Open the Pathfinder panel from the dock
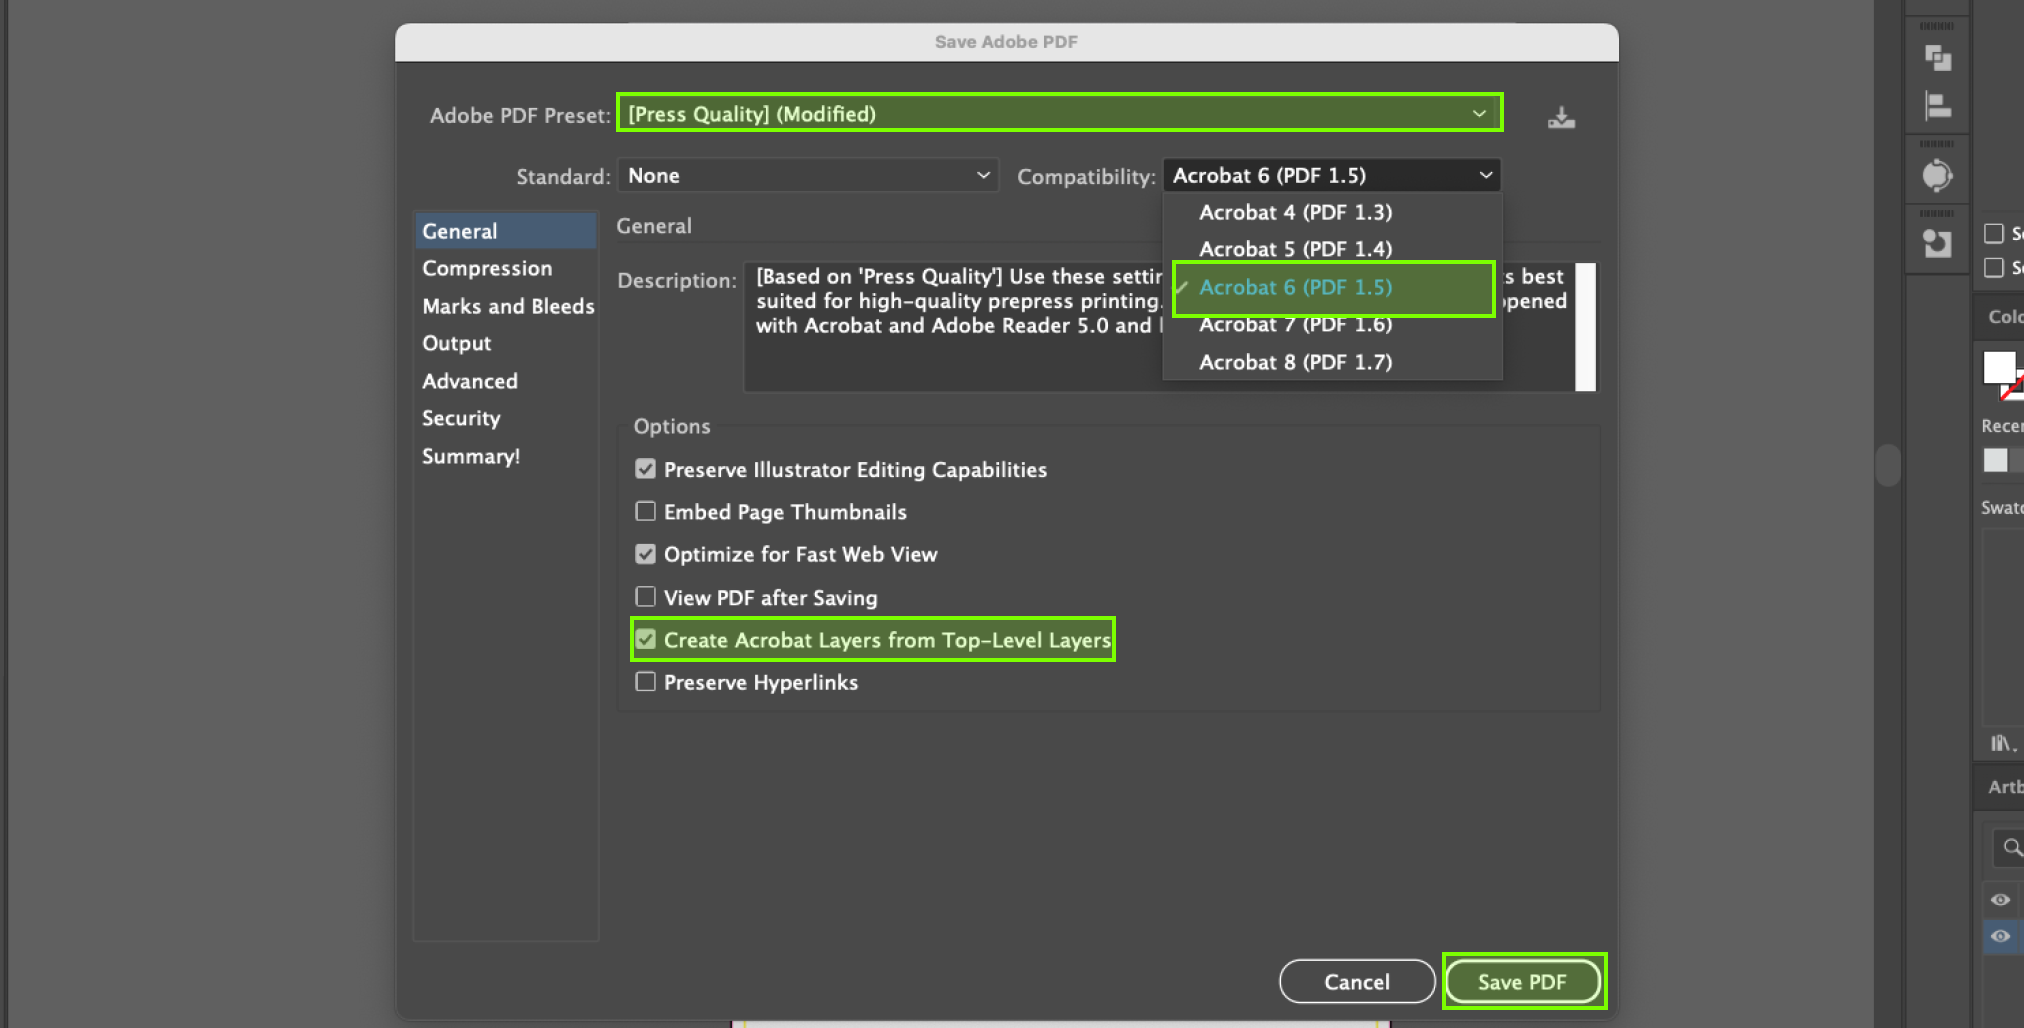The image size is (2024, 1028). click(1937, 59)
